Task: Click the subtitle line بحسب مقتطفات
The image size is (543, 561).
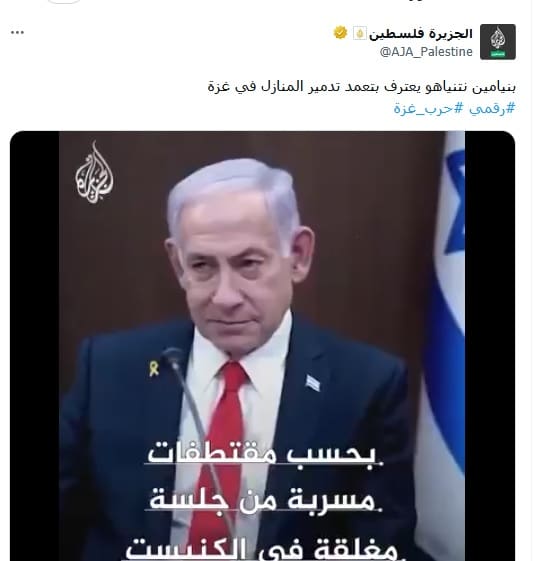Action: click(x=263, y=454)
